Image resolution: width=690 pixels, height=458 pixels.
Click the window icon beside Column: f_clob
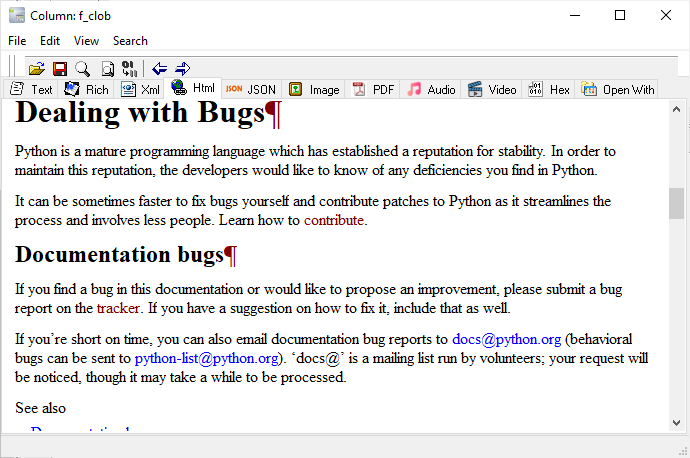tap(17, 15)
